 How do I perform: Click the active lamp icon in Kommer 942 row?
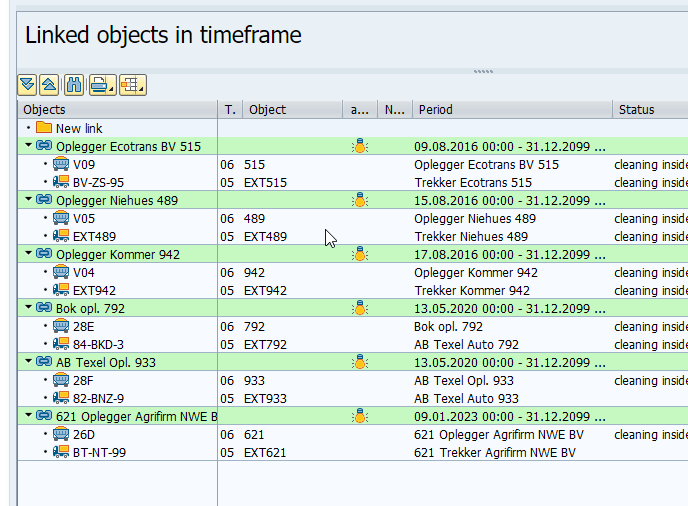pyautogui.click(x=360, y=254)
